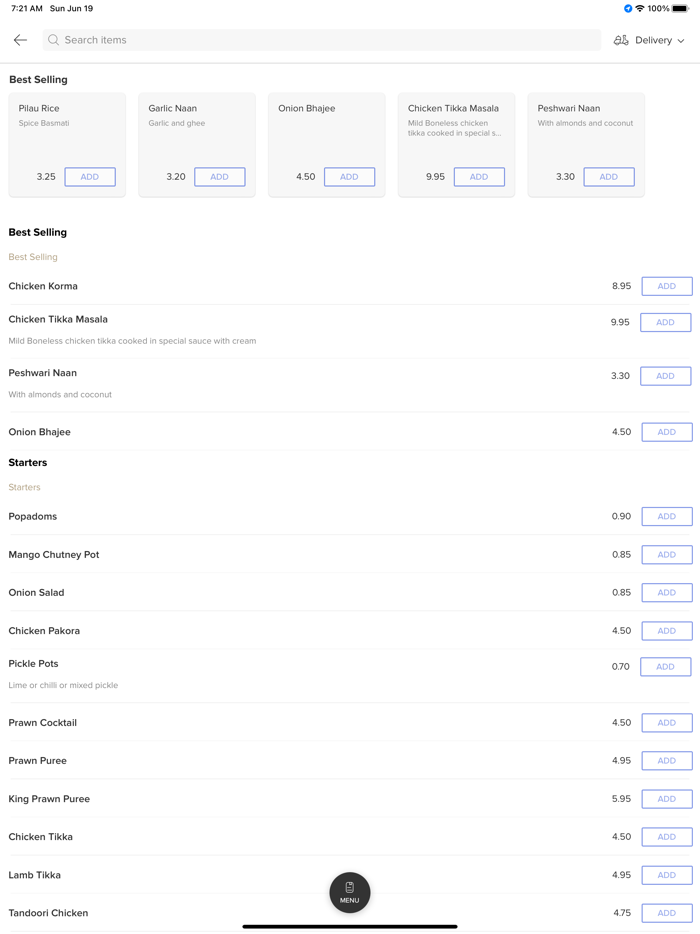Add Mango Chutney Pot to order

[x=666, y=555]
